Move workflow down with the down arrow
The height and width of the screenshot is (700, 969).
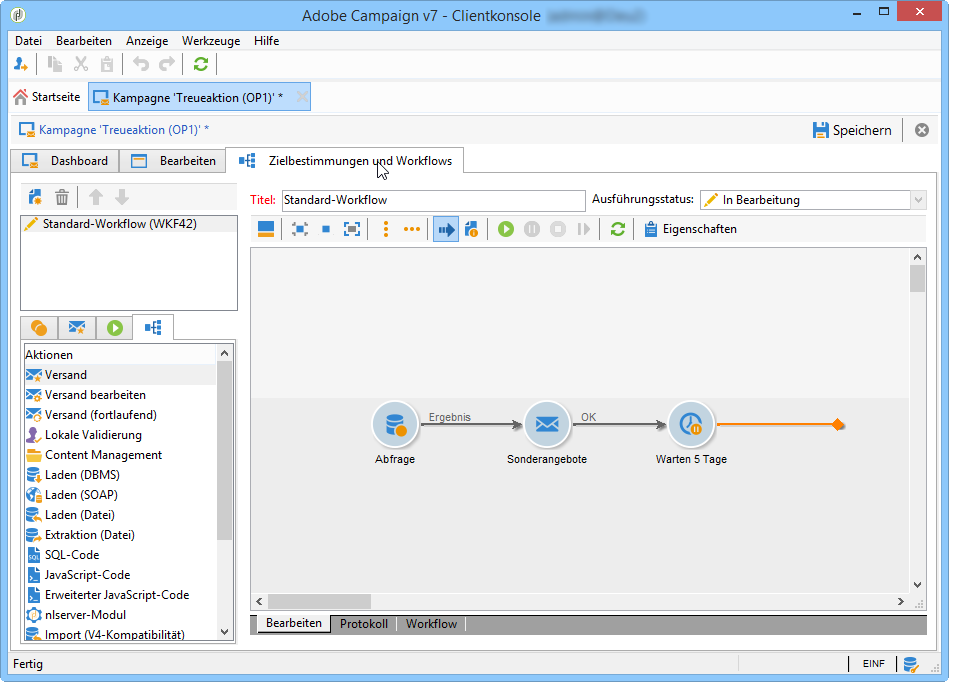[x=122, y=197]
